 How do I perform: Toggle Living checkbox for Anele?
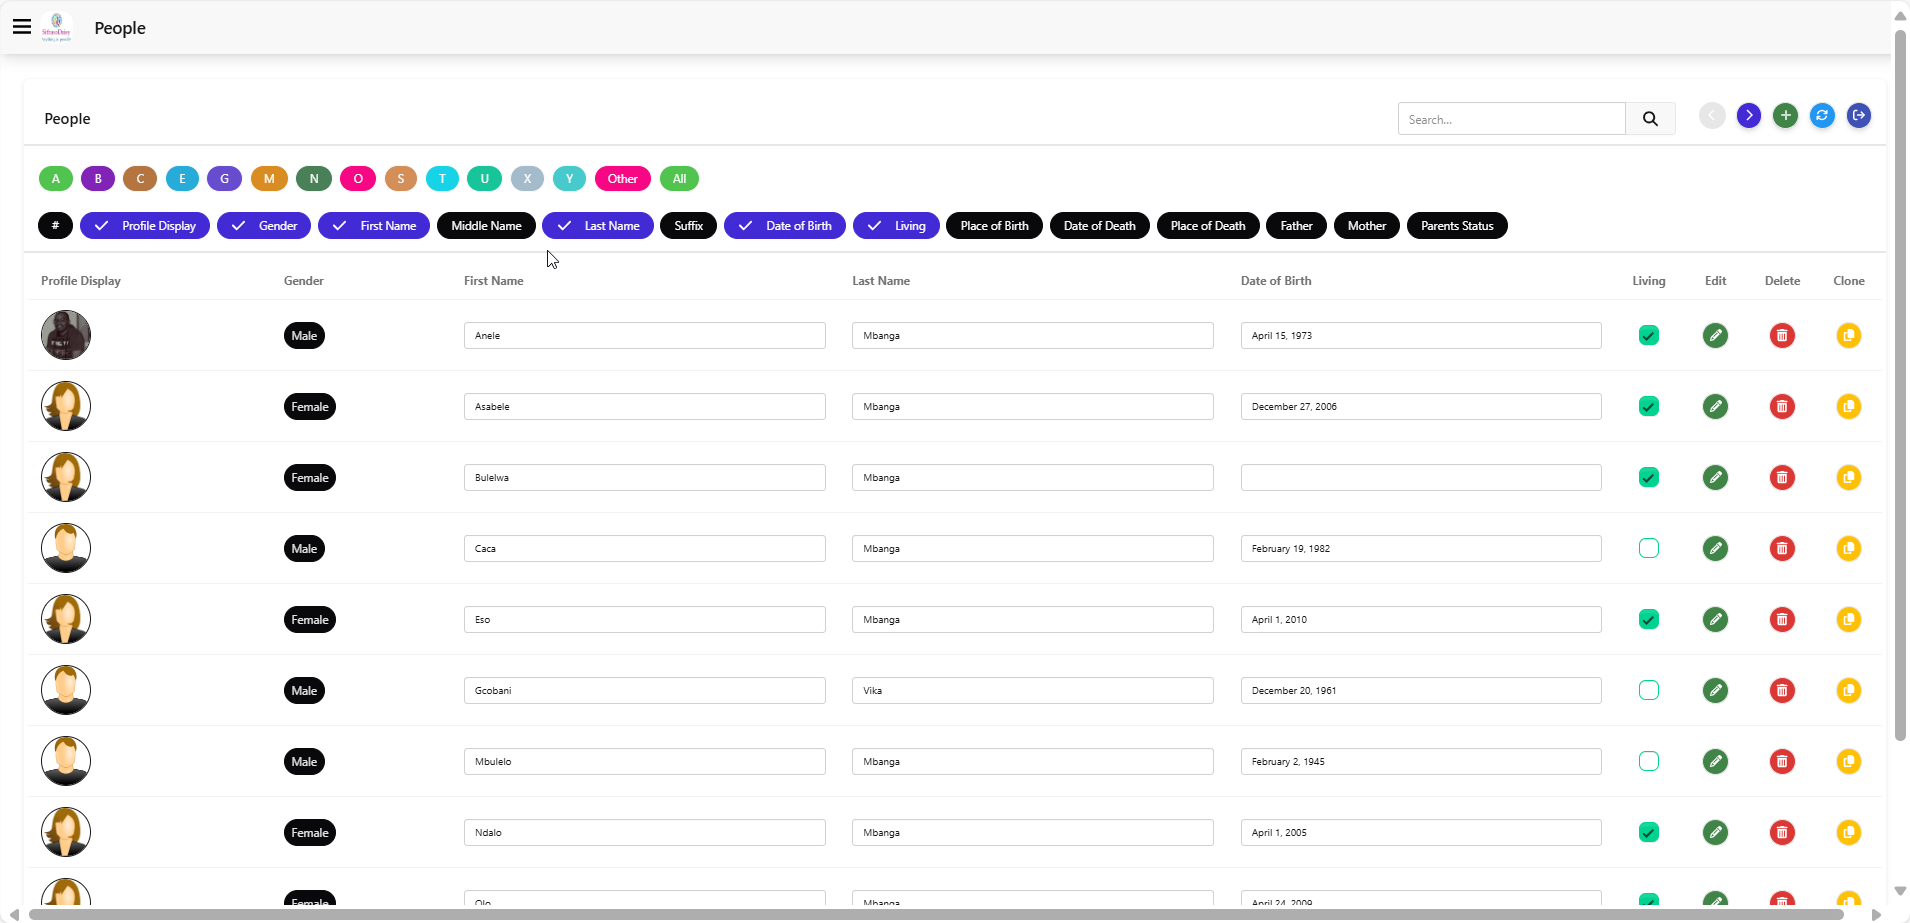(x=1649, y=335)
